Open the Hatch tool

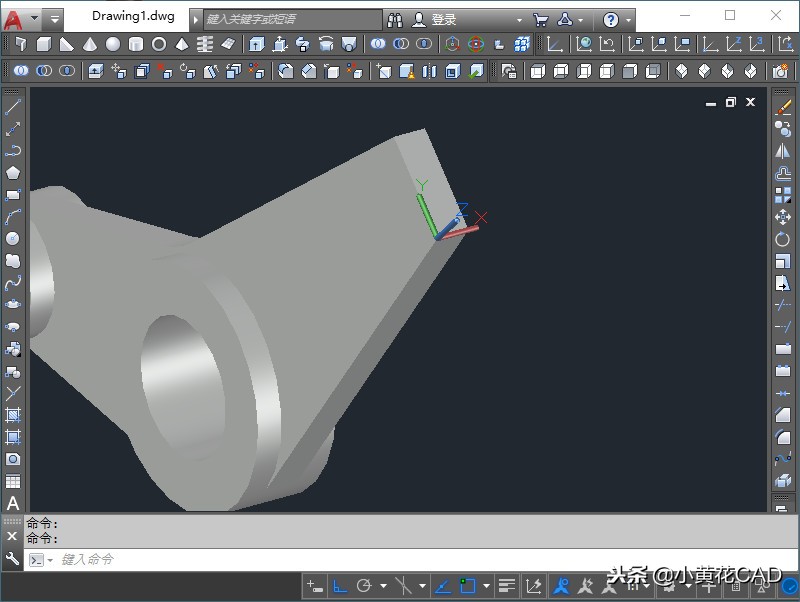[13, 415]
